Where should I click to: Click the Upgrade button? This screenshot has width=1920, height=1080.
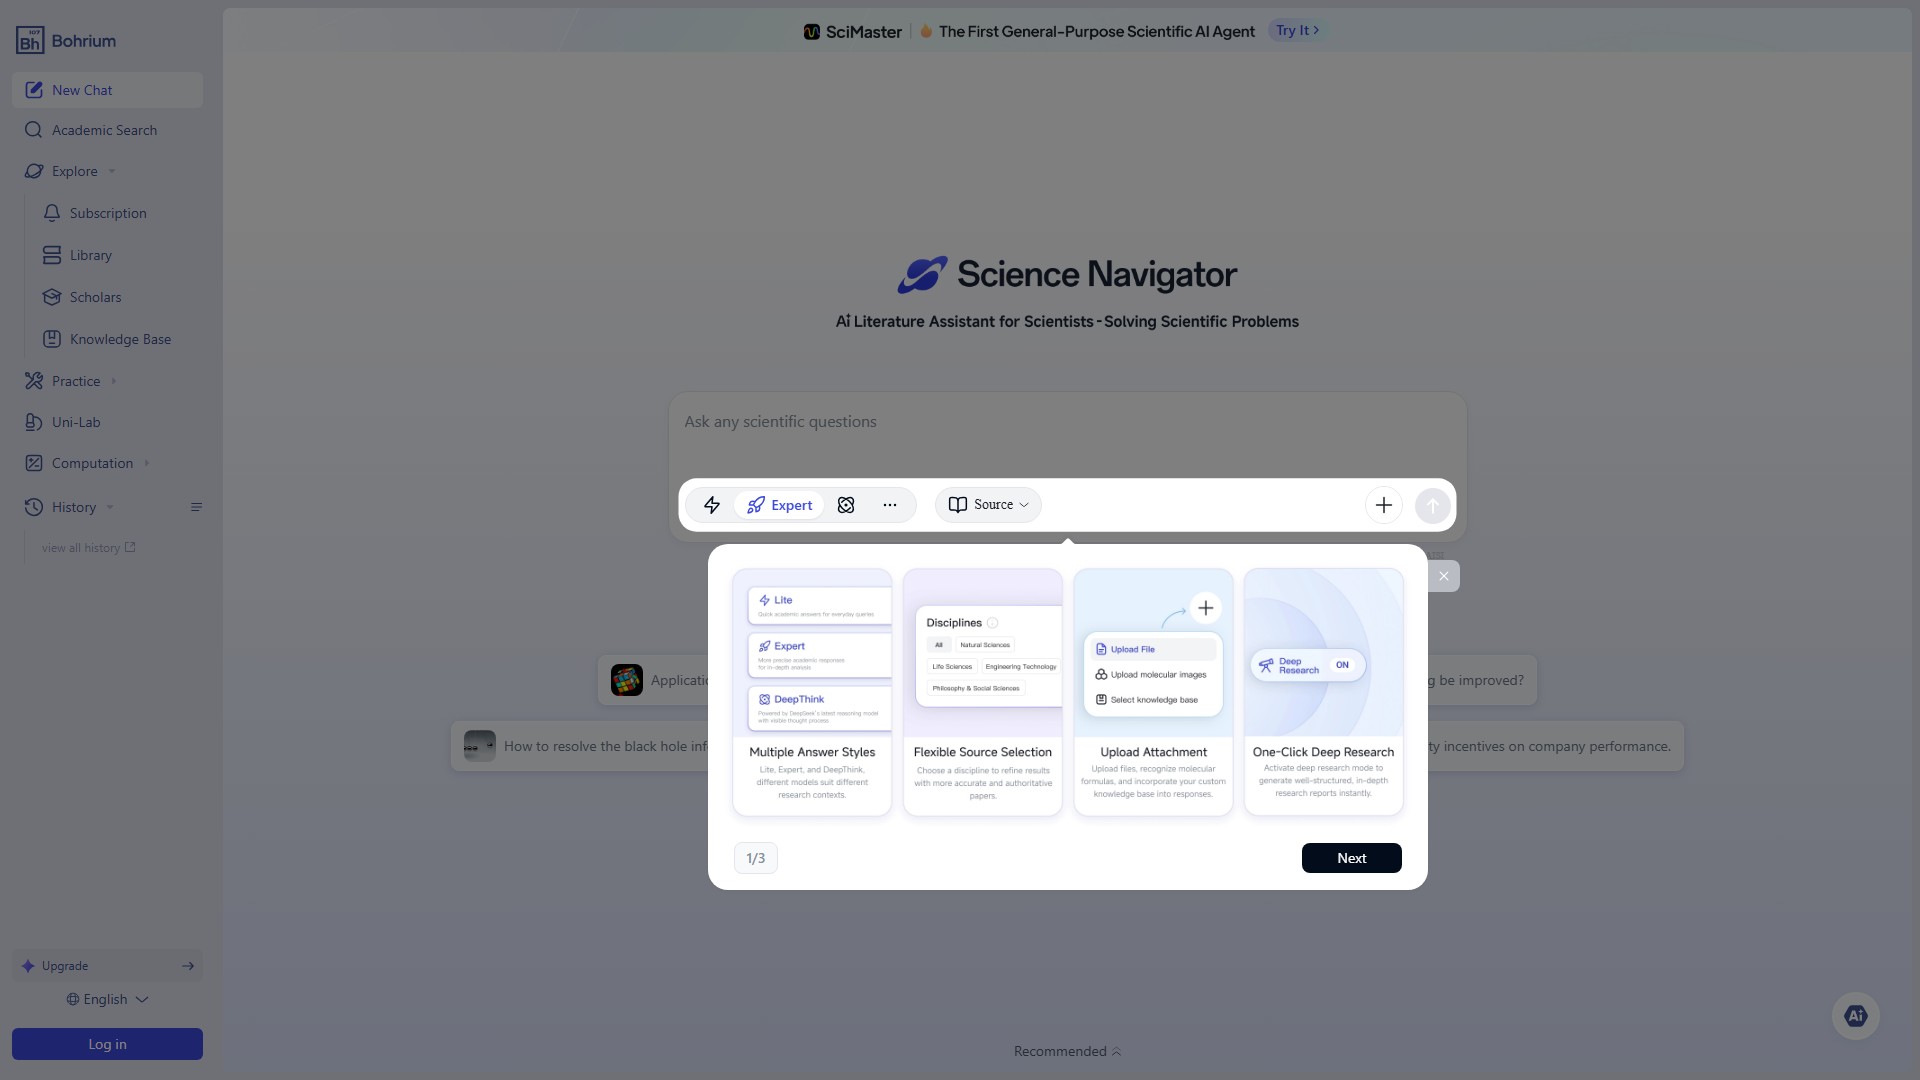[107, 966]
